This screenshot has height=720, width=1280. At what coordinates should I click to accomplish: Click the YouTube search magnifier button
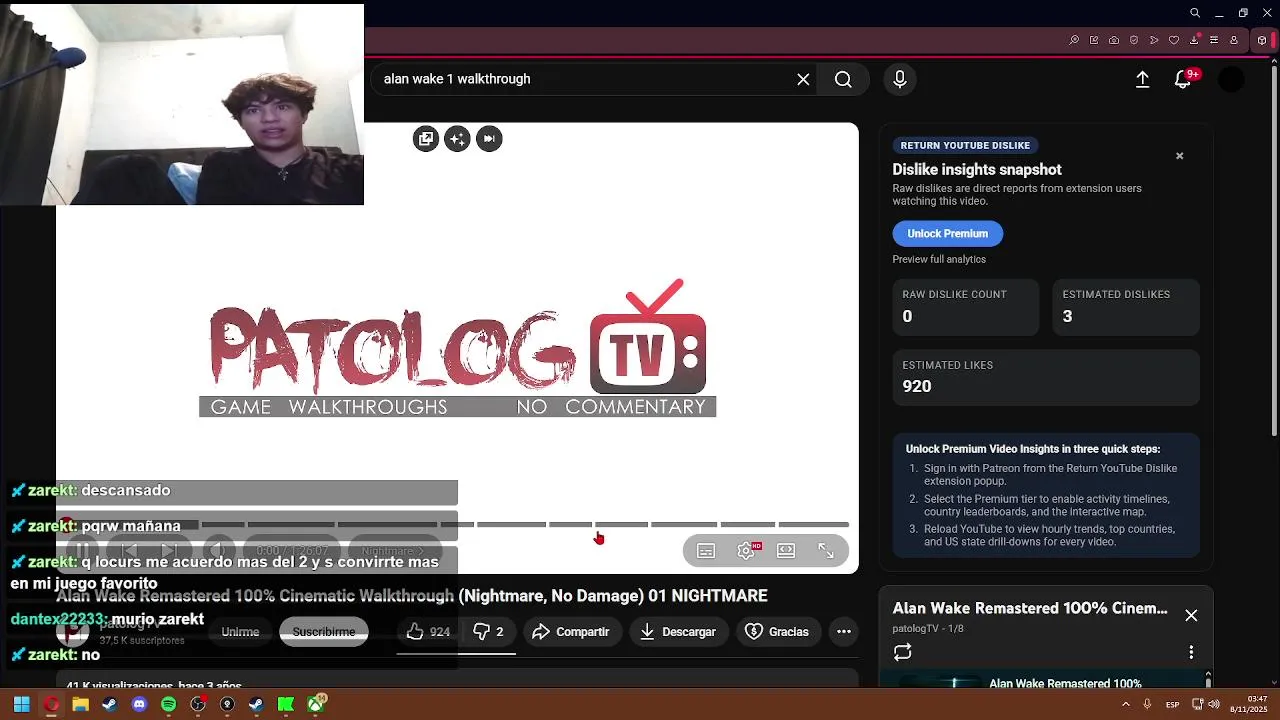pyautogui.click(x=843, y=79)
